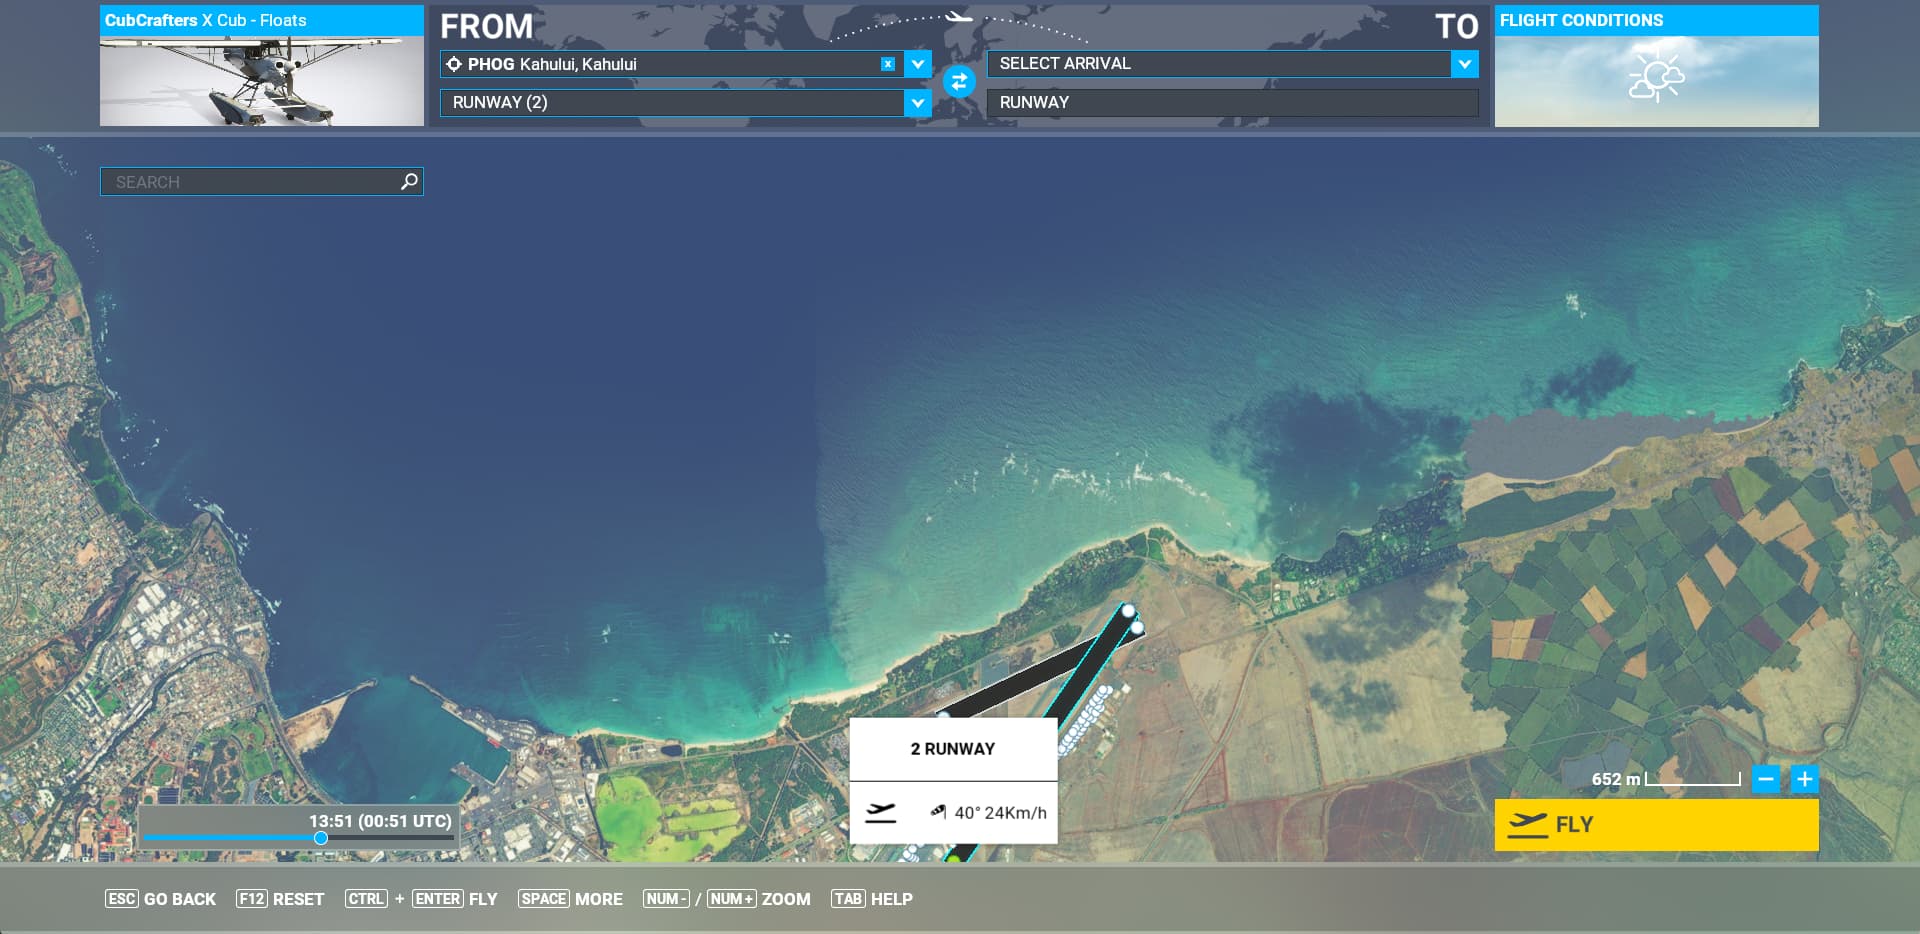Open the CubCrafters X Cub aircraft thumbnail
This screenshot has width=1920, height=934.
[x=262, y=66]
